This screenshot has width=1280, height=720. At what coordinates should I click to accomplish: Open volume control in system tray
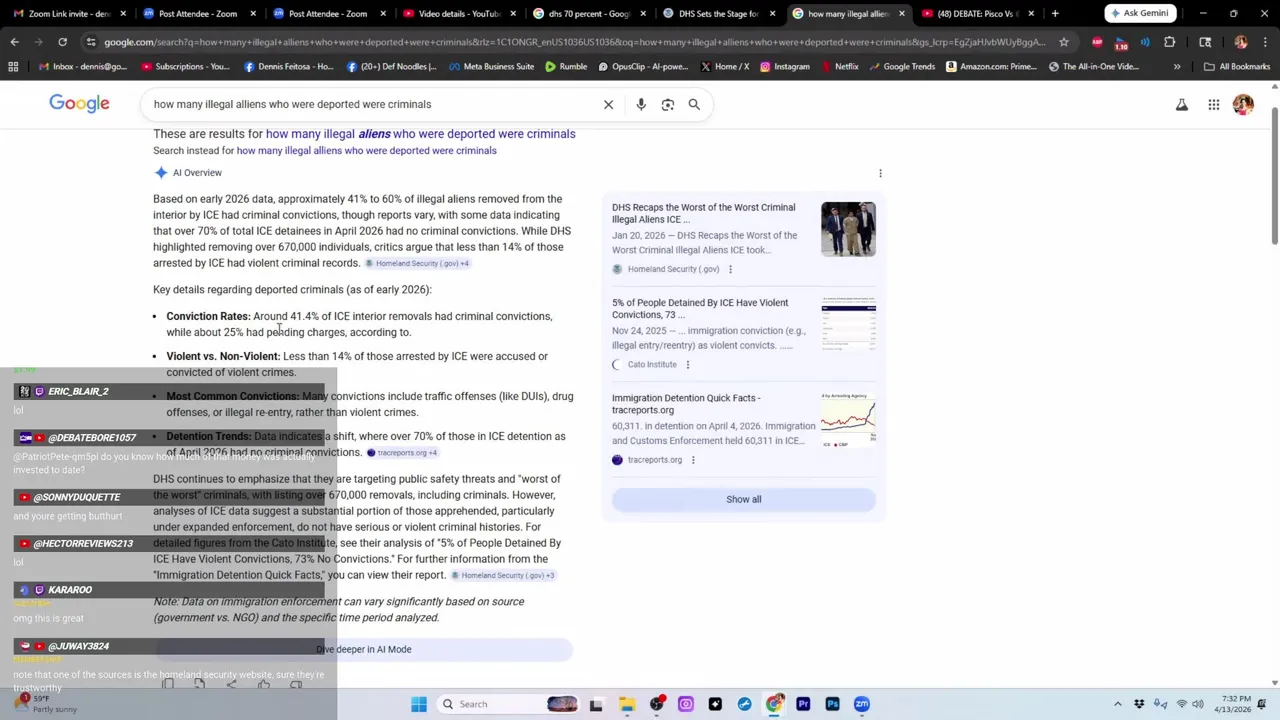pyautogui.click(x=1198, y=704)
